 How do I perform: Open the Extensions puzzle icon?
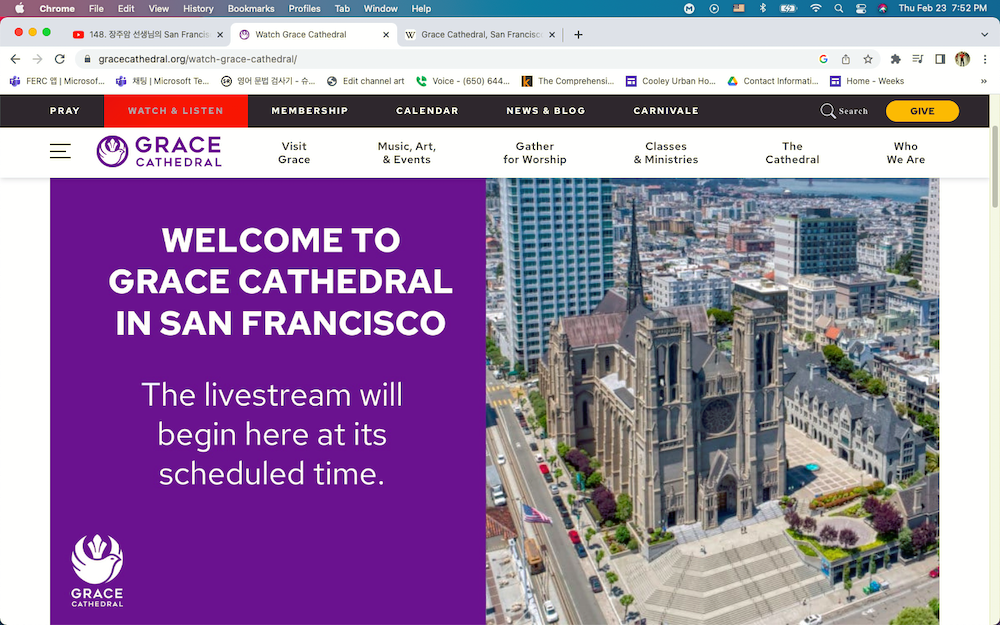tap(895, 59)
